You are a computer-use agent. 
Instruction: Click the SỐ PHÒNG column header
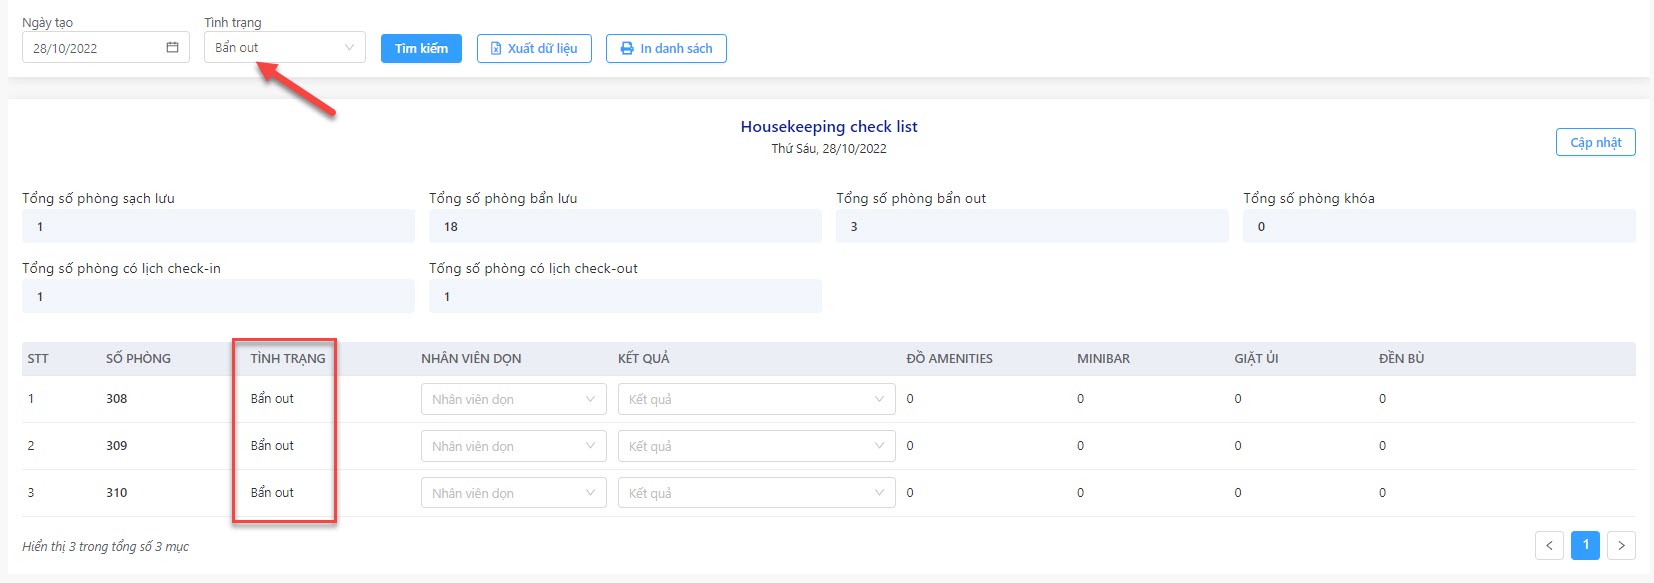point(138,358)
